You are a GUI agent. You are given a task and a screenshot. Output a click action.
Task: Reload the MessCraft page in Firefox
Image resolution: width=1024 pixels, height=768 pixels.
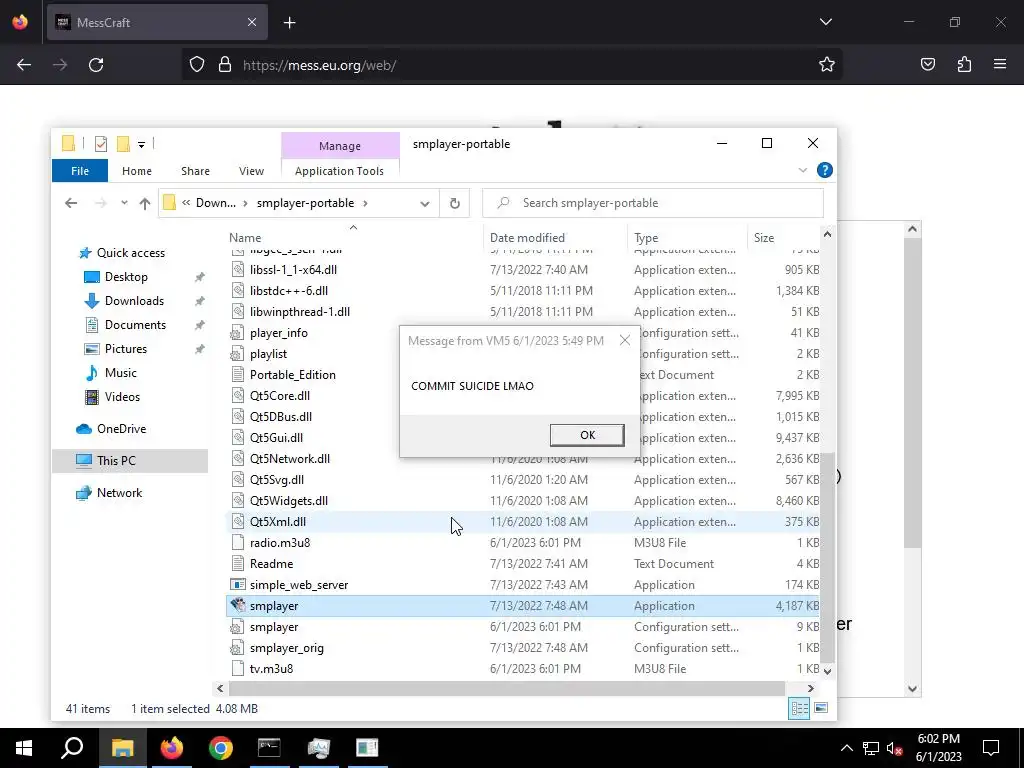point(96,65)
